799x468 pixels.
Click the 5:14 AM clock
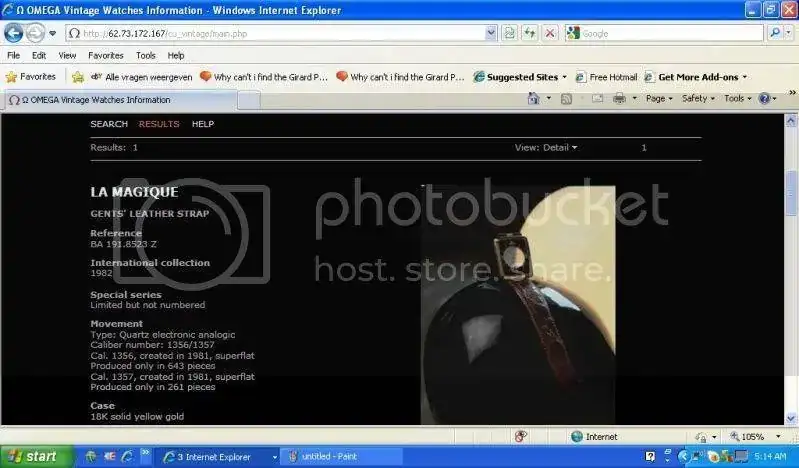coord(770,457)
